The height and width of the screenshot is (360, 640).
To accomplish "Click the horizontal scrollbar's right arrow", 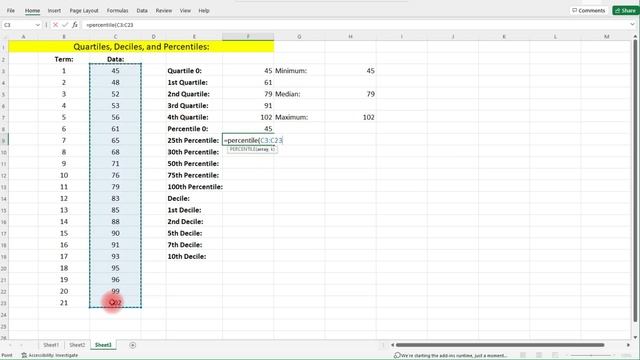I will (x=628, y=345).
